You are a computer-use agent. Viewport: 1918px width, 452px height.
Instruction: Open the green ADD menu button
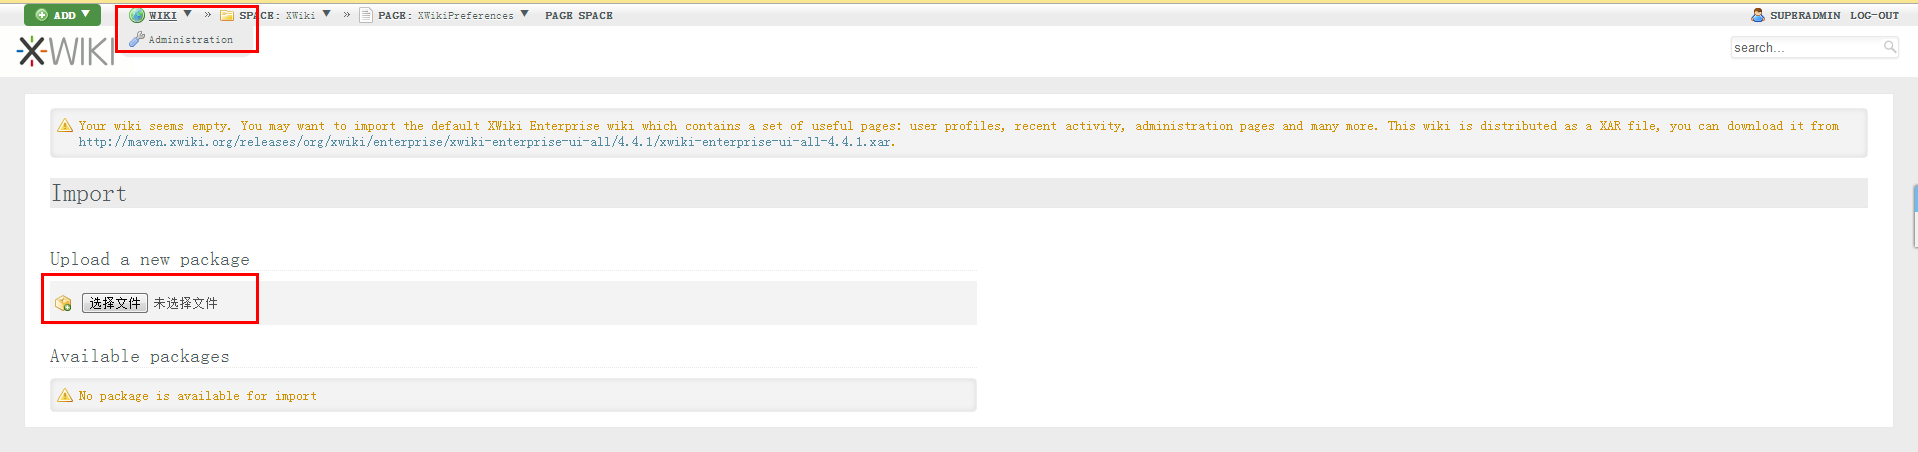tap(62, 15)
